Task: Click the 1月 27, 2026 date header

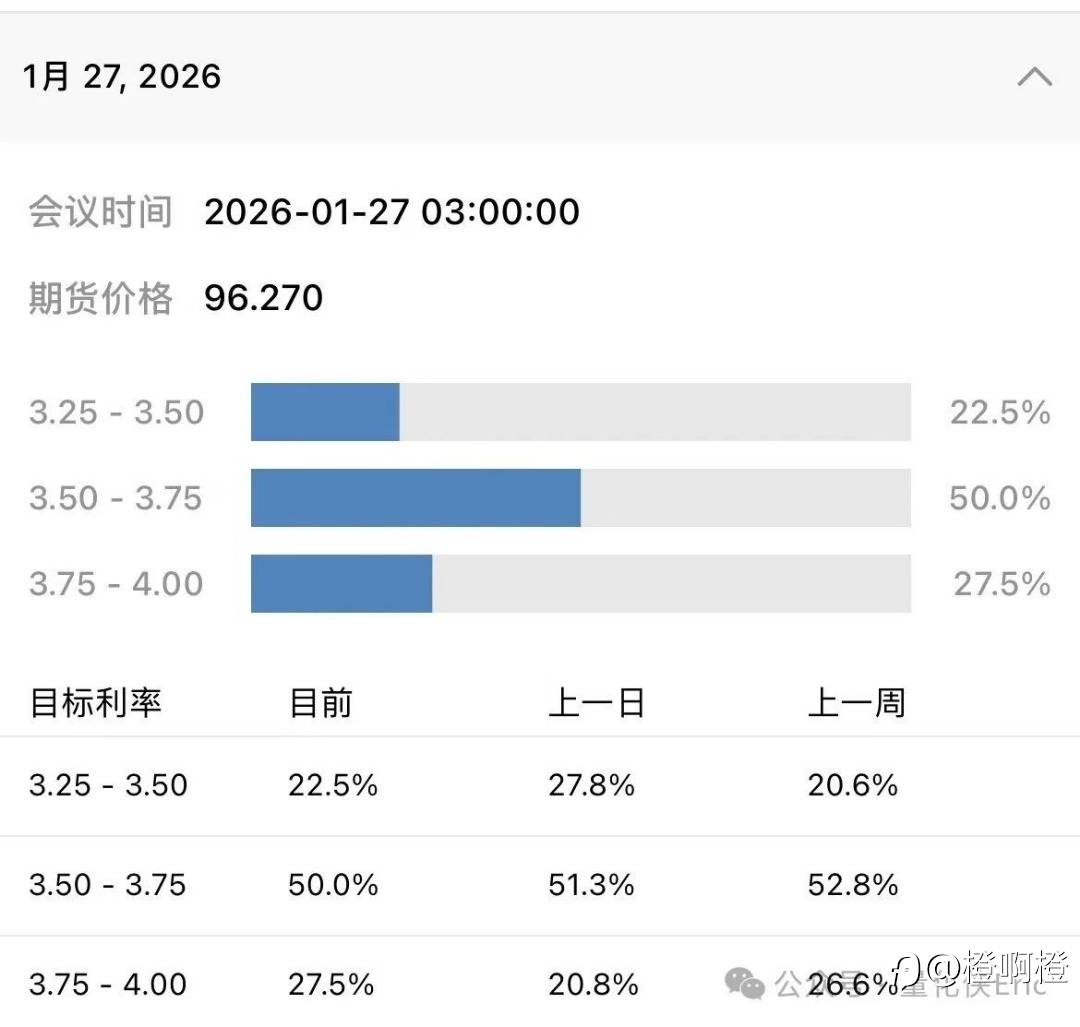Action: pyautogui.click(x=122, y=77)
